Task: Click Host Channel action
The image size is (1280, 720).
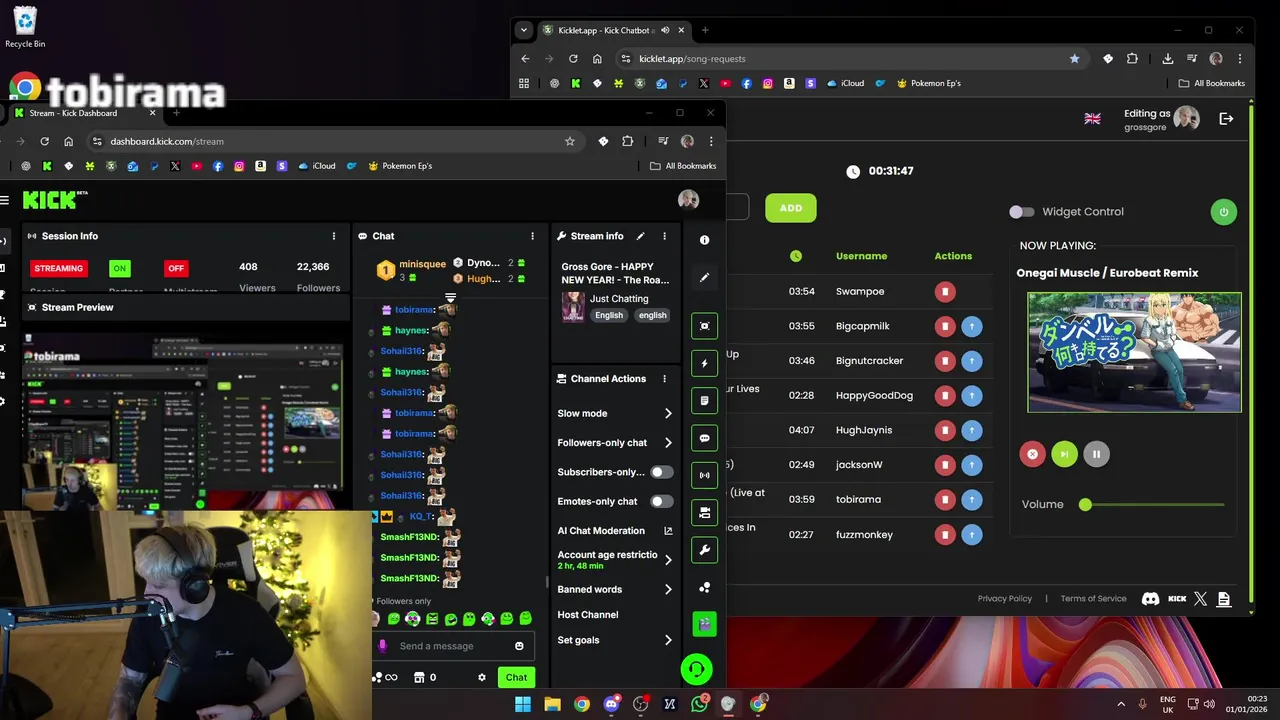Action: (x=588, y=615)
